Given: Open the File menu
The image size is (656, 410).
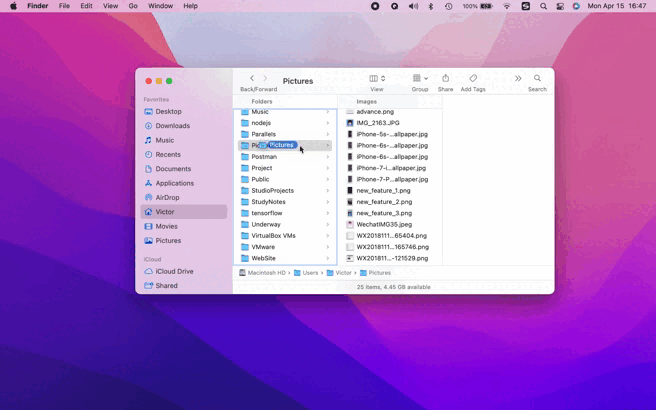Looking at the screenshot, I should coord(64,6).
